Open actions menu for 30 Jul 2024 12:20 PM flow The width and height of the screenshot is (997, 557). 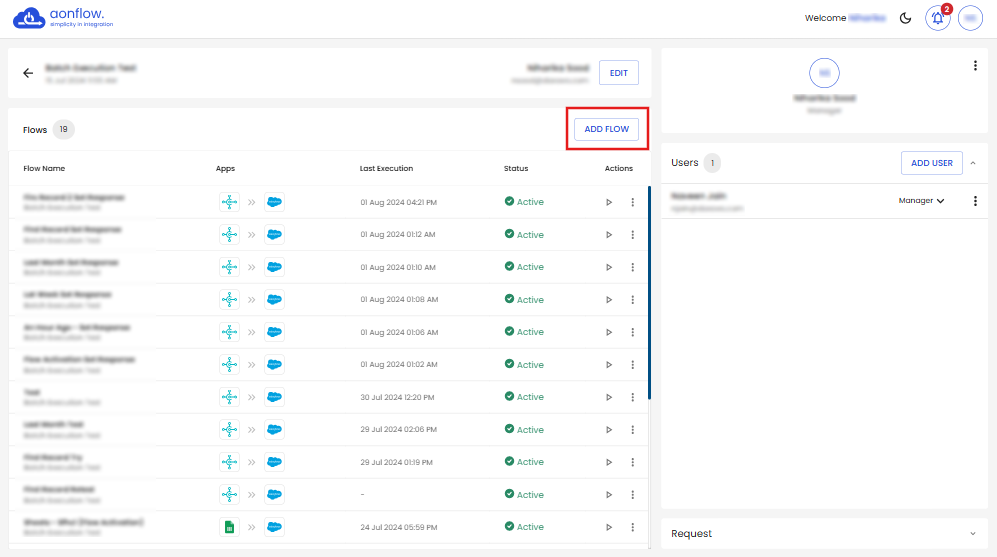coord(632,397)
